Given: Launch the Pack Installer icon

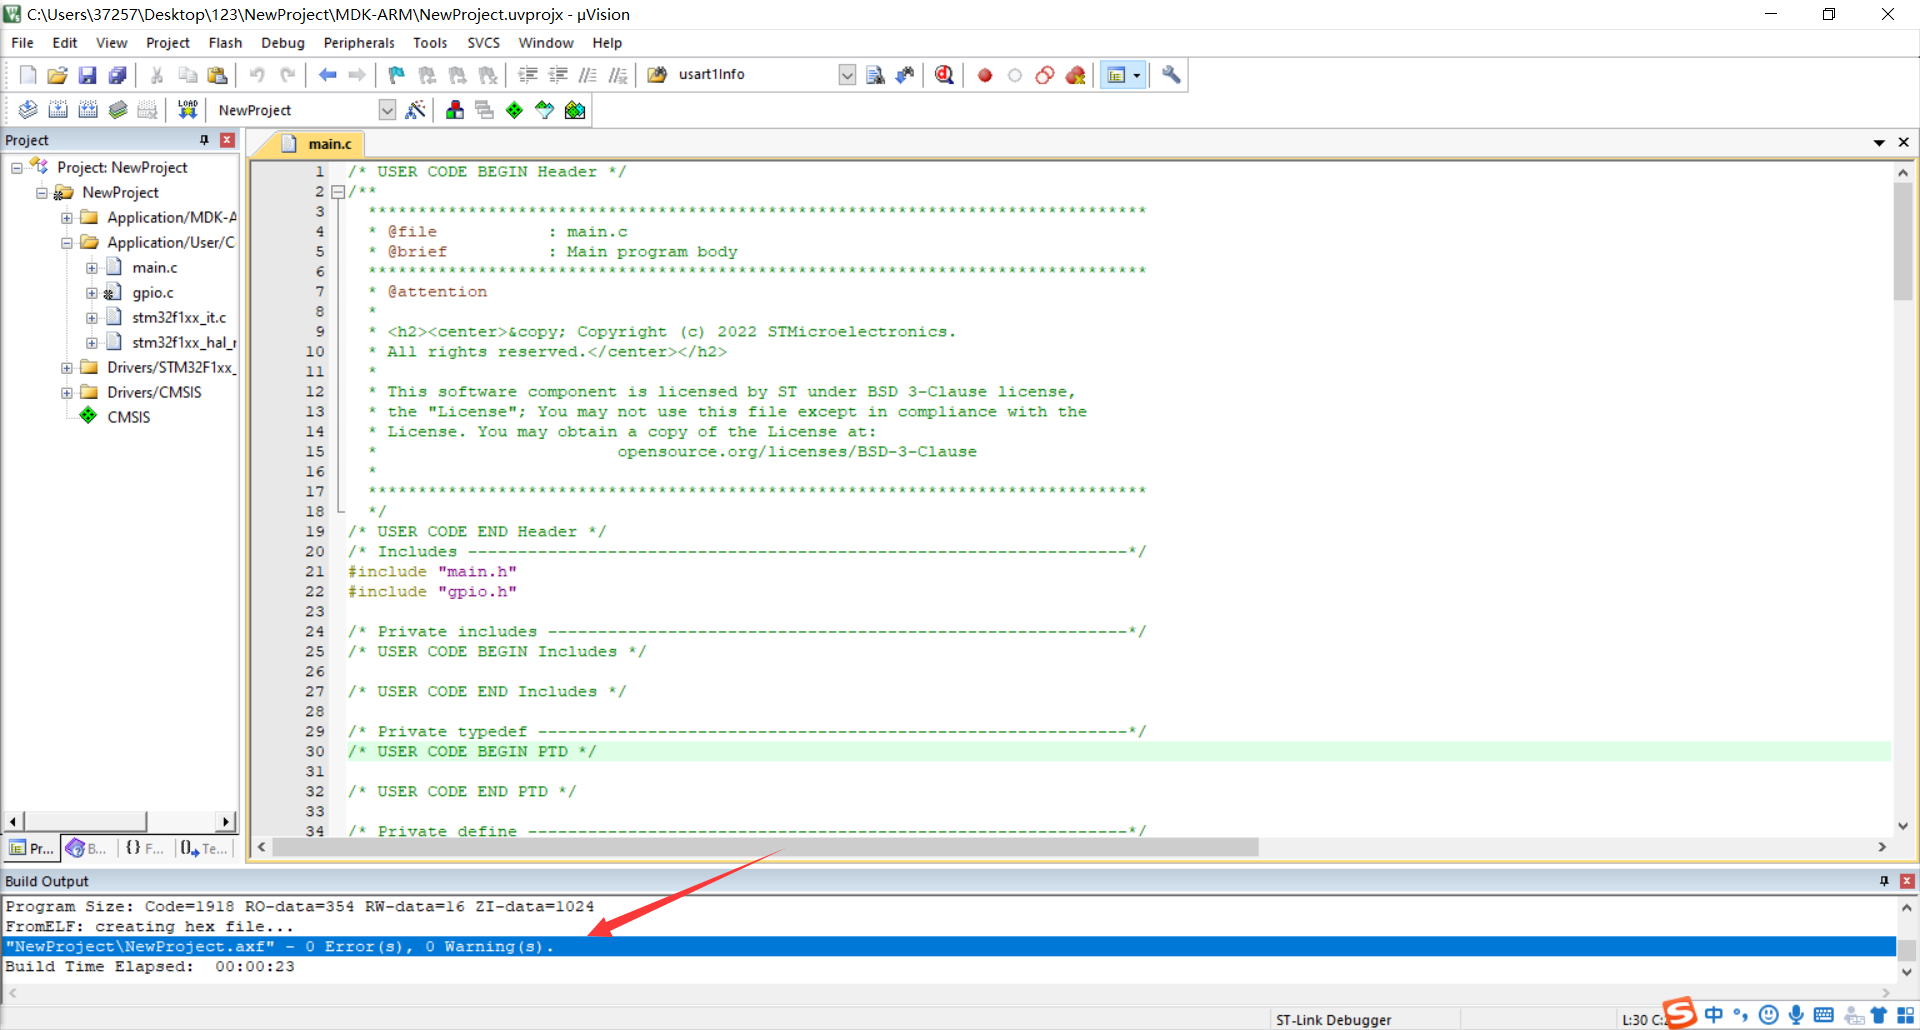Looking at the screenshot, I should [x=575, y=110].
